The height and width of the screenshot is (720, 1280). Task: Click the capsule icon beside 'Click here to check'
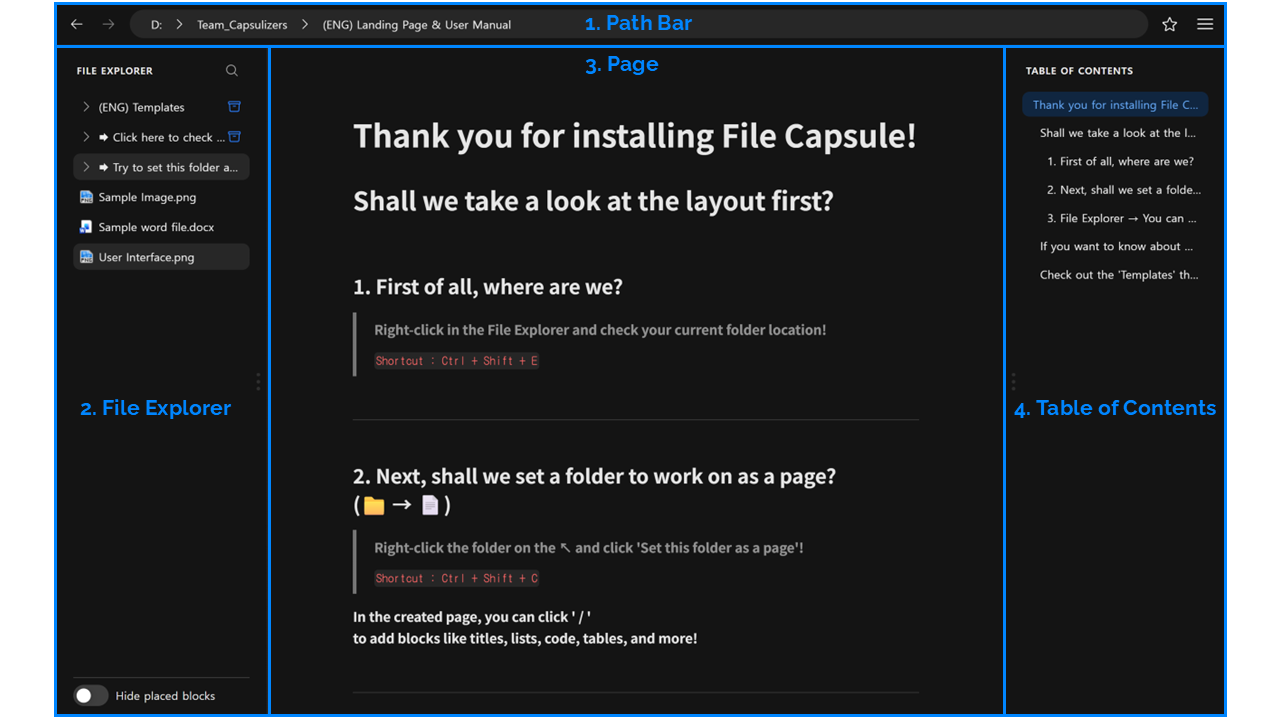236,137
